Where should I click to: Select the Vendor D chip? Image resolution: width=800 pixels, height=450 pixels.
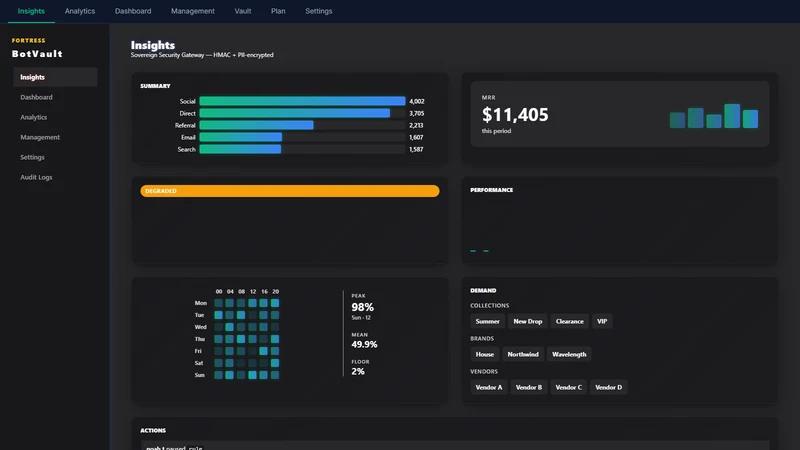(x=609, y=387)
